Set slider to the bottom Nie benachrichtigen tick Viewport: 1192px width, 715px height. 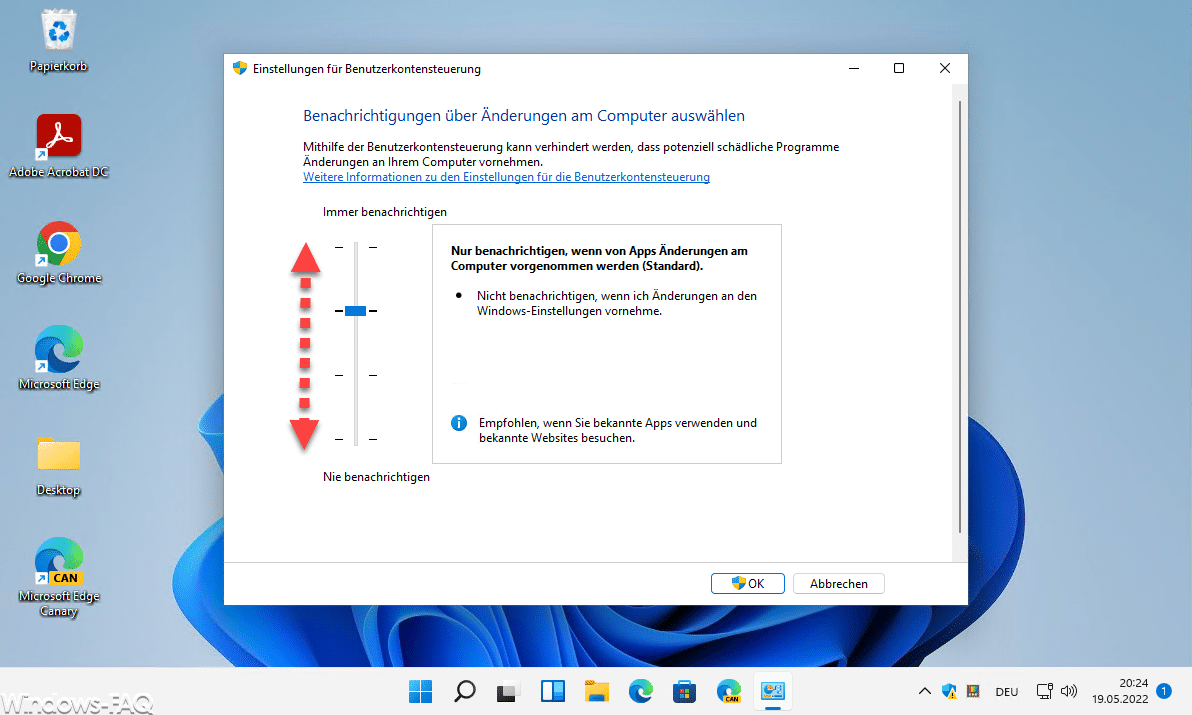(356, 439)
